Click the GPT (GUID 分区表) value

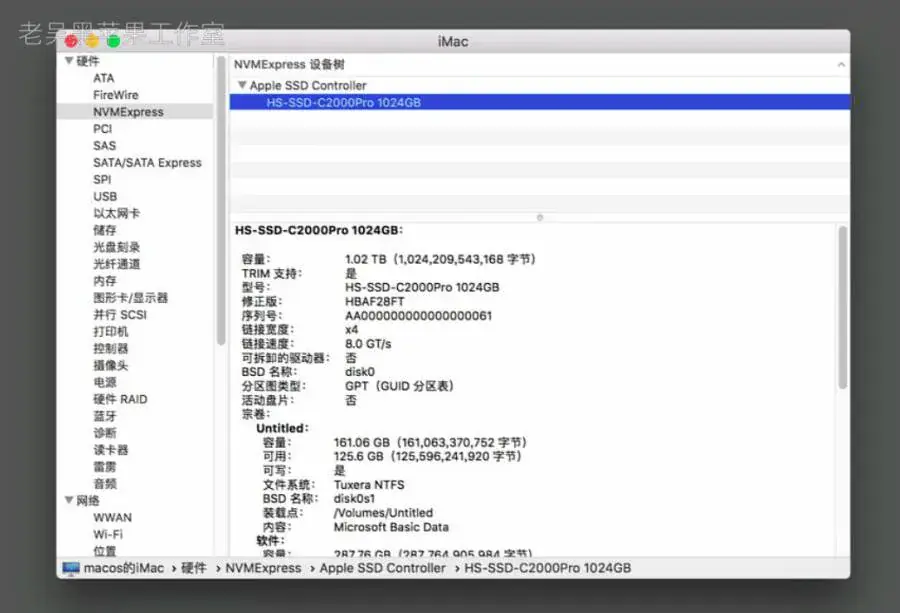click(x=399, y=386)
